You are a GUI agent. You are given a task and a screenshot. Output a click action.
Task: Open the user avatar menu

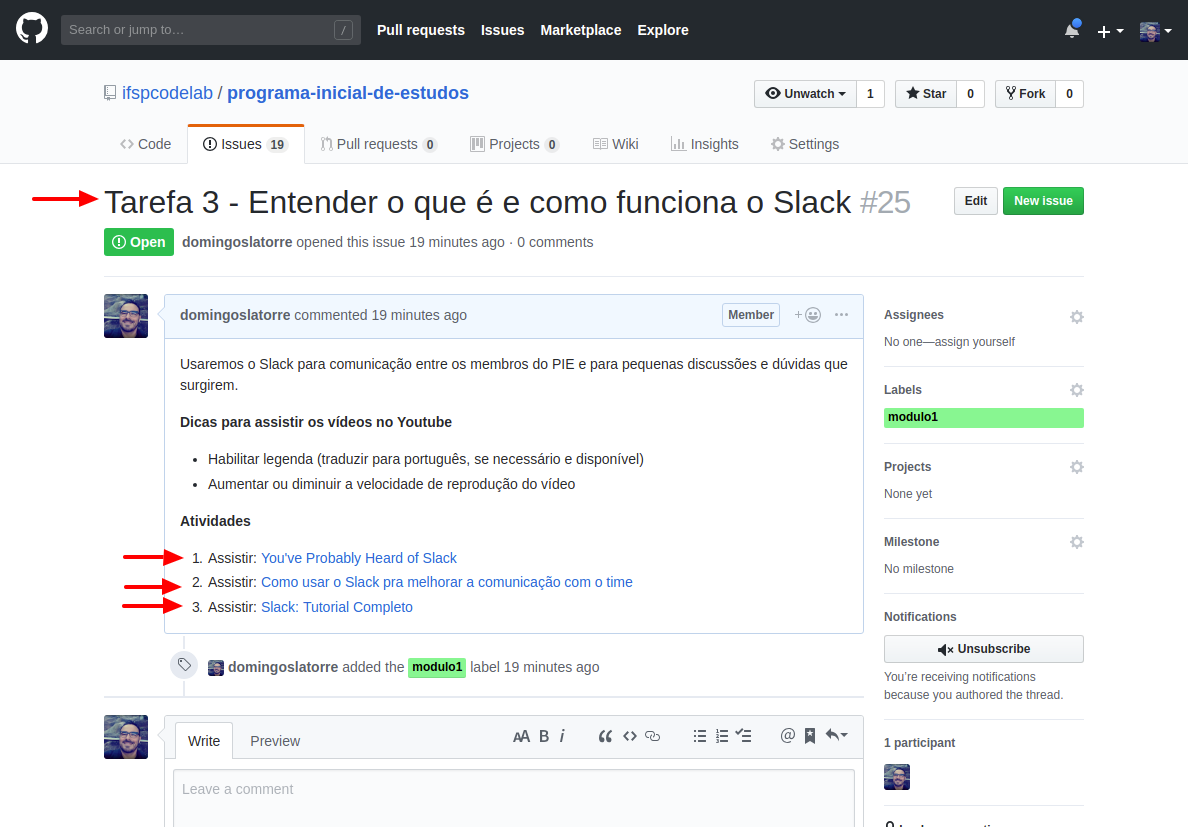[1155, 31]
